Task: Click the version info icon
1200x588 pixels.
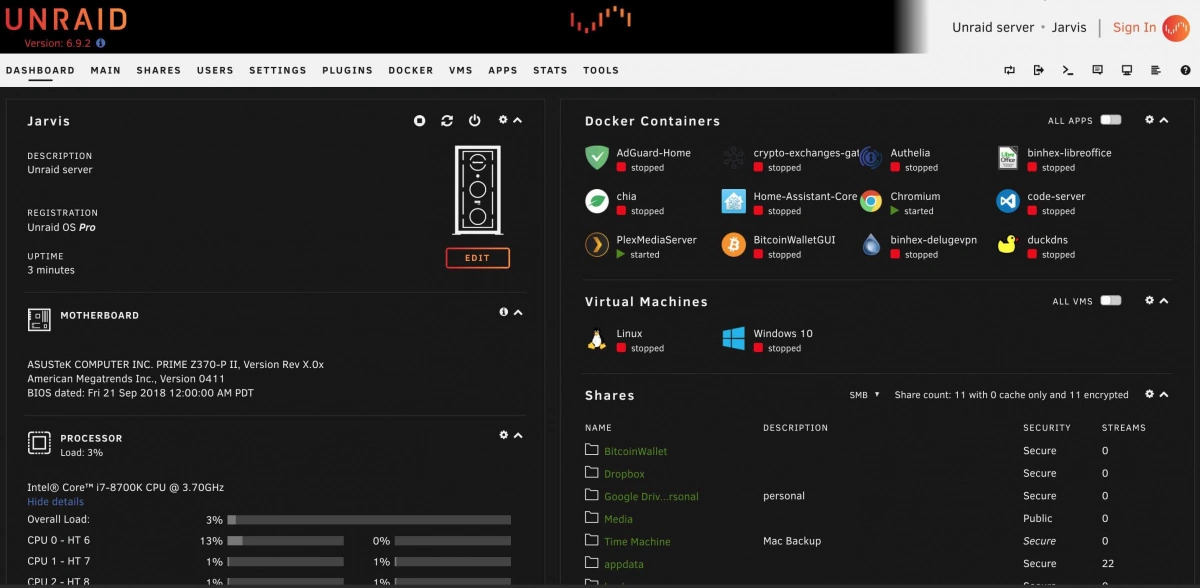Action: click(101, 43)
